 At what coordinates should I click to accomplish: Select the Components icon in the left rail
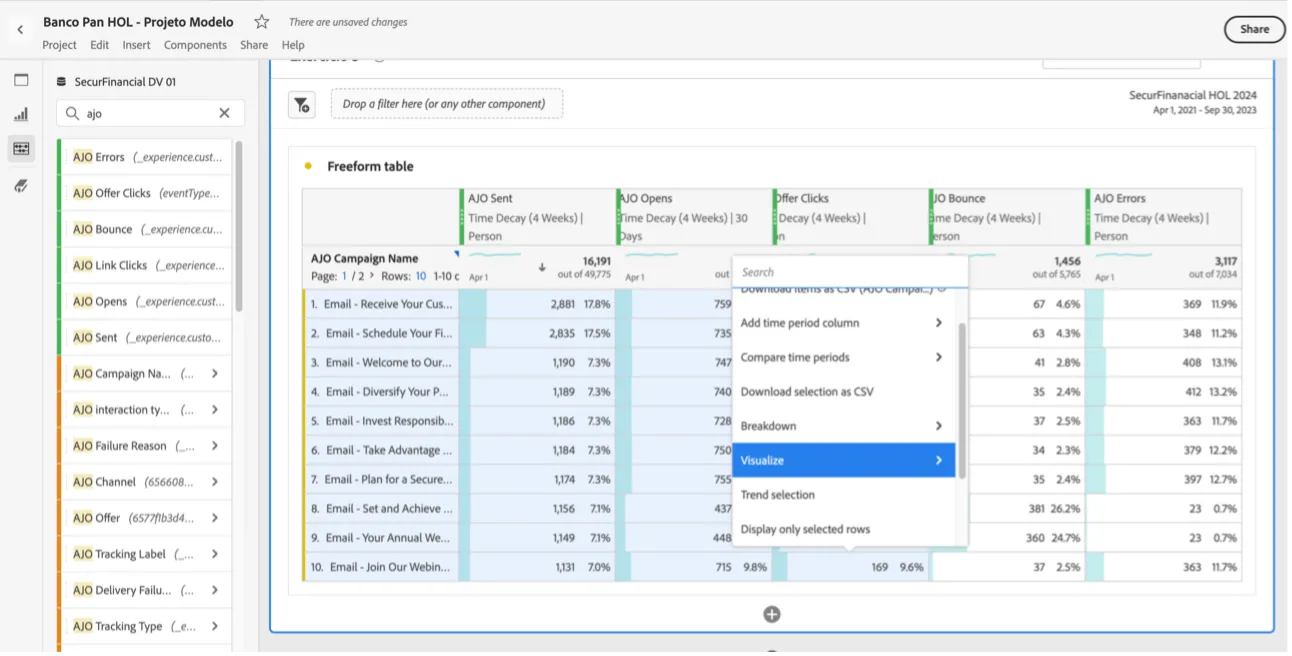(x=21, y=149)
